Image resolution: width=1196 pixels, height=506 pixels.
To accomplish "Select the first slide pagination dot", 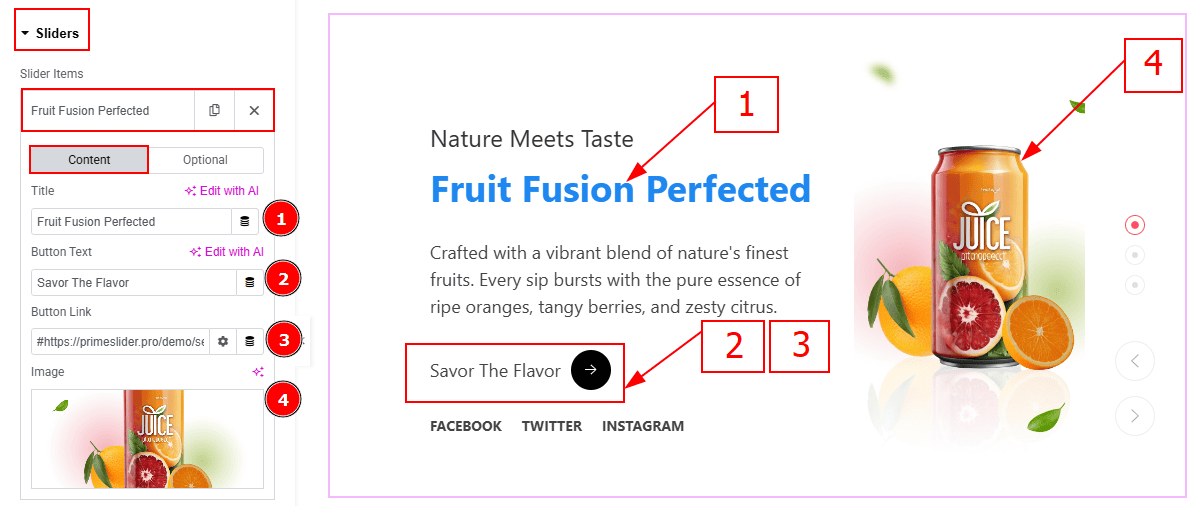I will tap(1135, 224).
